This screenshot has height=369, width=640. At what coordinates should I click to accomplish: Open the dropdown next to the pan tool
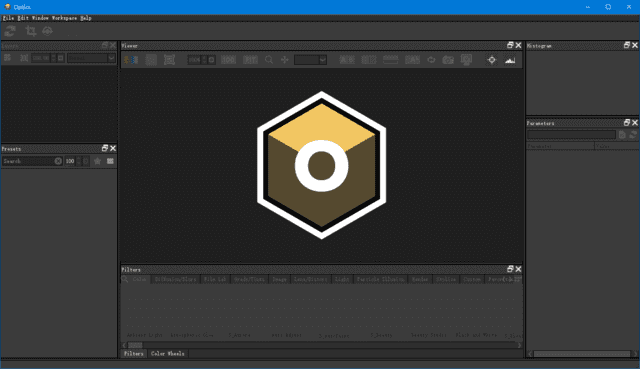(x=310, y=60)
